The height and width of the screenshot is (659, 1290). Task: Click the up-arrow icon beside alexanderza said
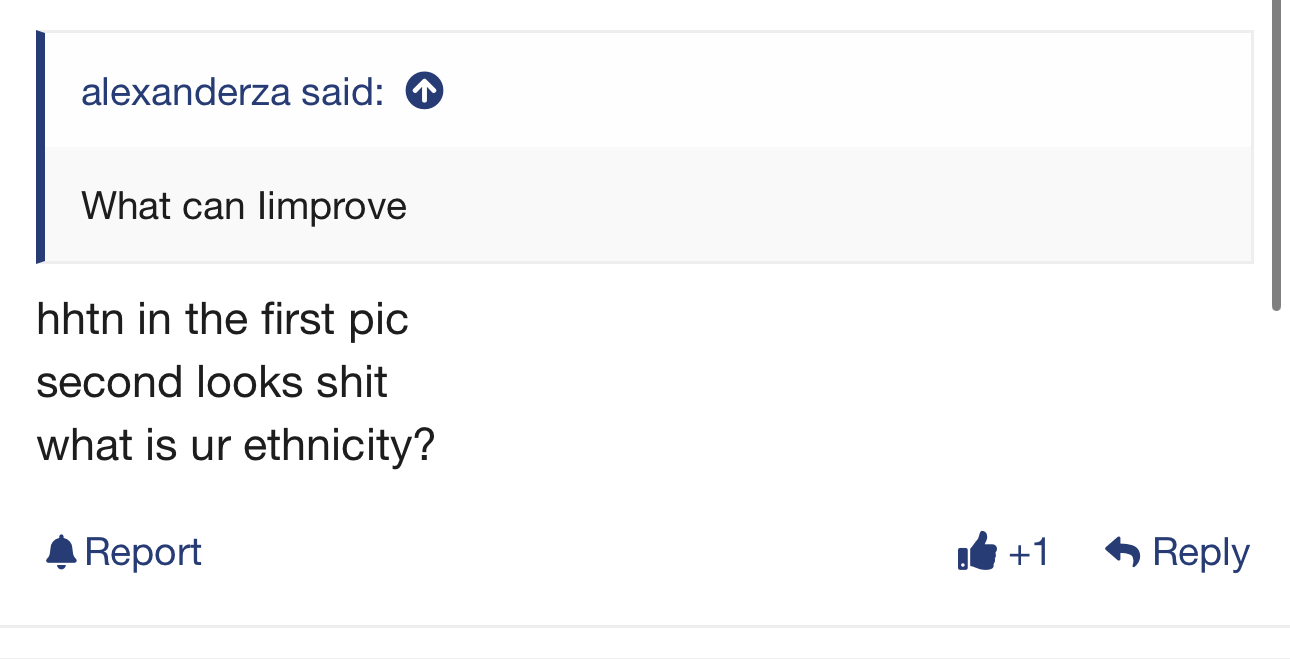pos(424,92)
